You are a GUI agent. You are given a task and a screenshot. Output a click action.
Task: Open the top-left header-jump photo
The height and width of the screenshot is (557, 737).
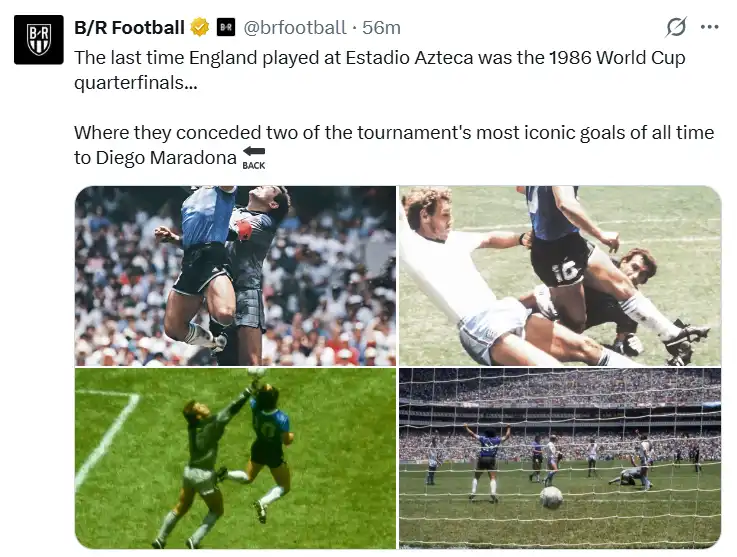coord(235,276)
